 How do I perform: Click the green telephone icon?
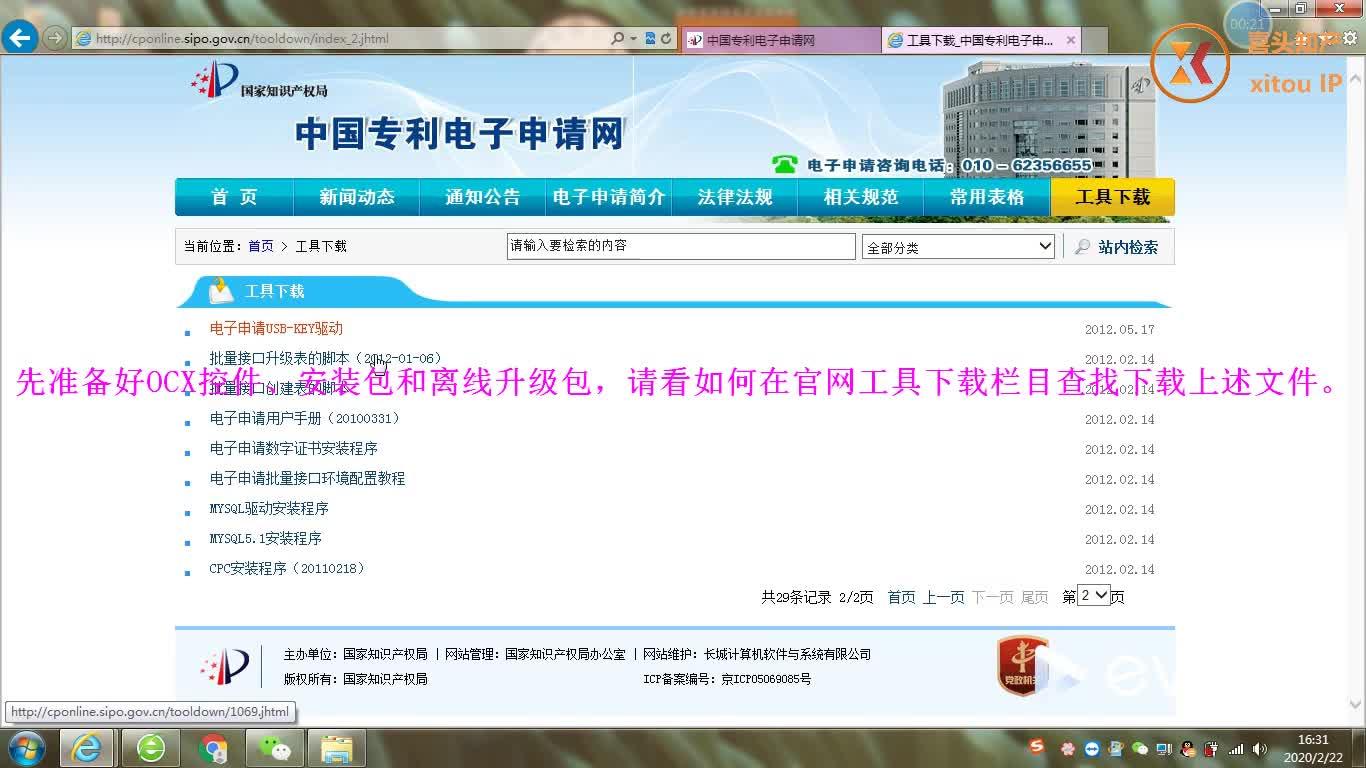[784, 164]
